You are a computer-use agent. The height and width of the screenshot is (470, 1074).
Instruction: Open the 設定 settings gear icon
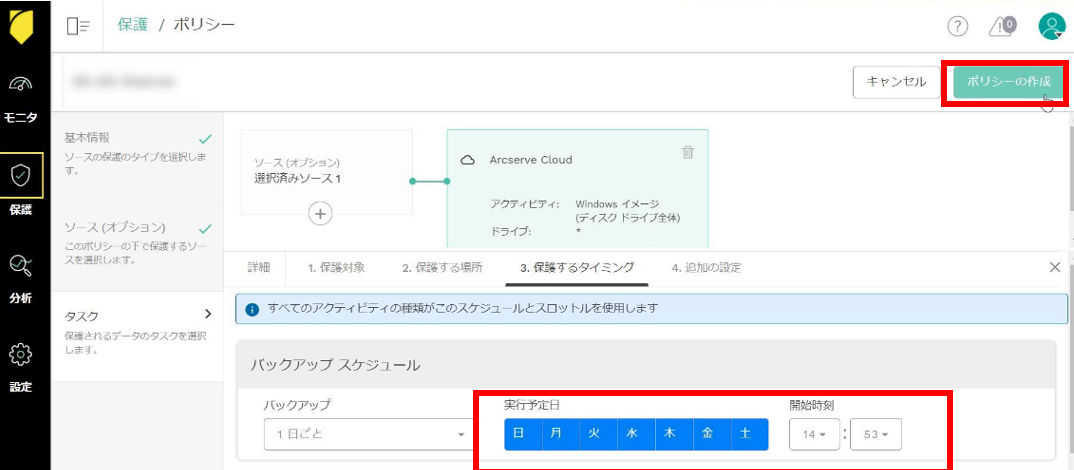pyautogui.click(x=21, y=355)
